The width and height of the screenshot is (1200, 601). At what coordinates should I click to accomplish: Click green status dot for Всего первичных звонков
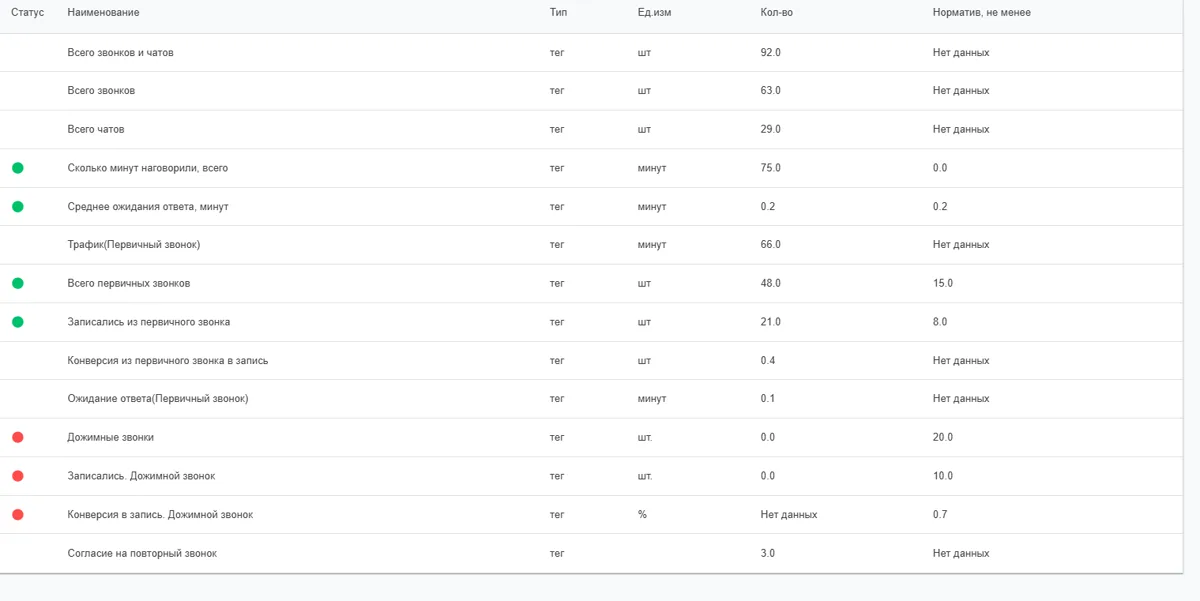[x=18, y=283]
